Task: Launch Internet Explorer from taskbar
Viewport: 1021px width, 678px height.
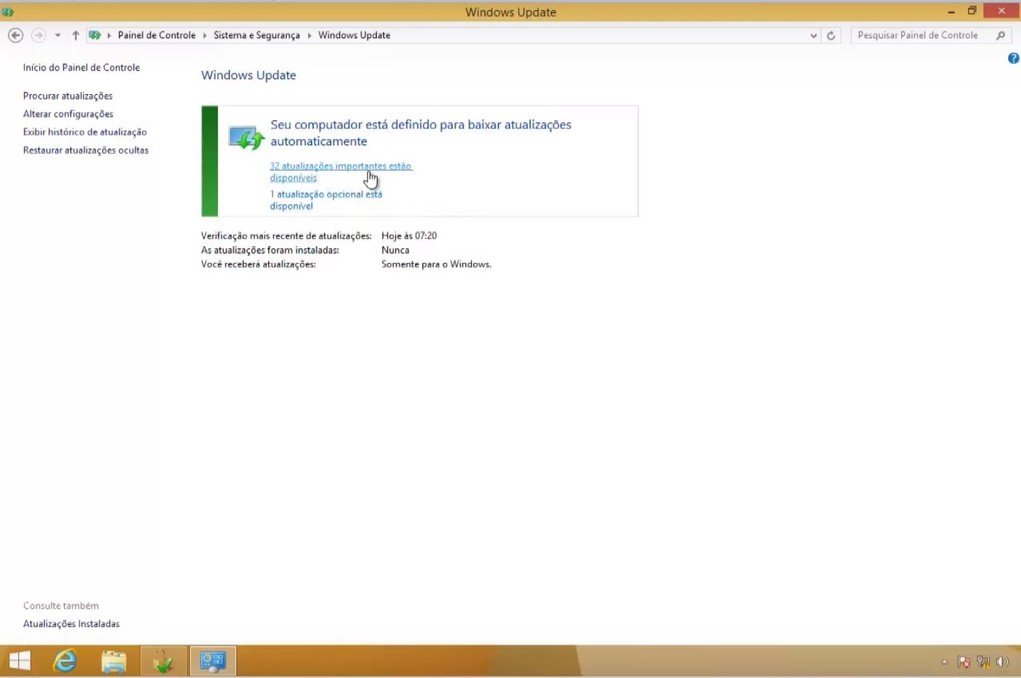Action: pyautogui.click(x=64, y=661)
